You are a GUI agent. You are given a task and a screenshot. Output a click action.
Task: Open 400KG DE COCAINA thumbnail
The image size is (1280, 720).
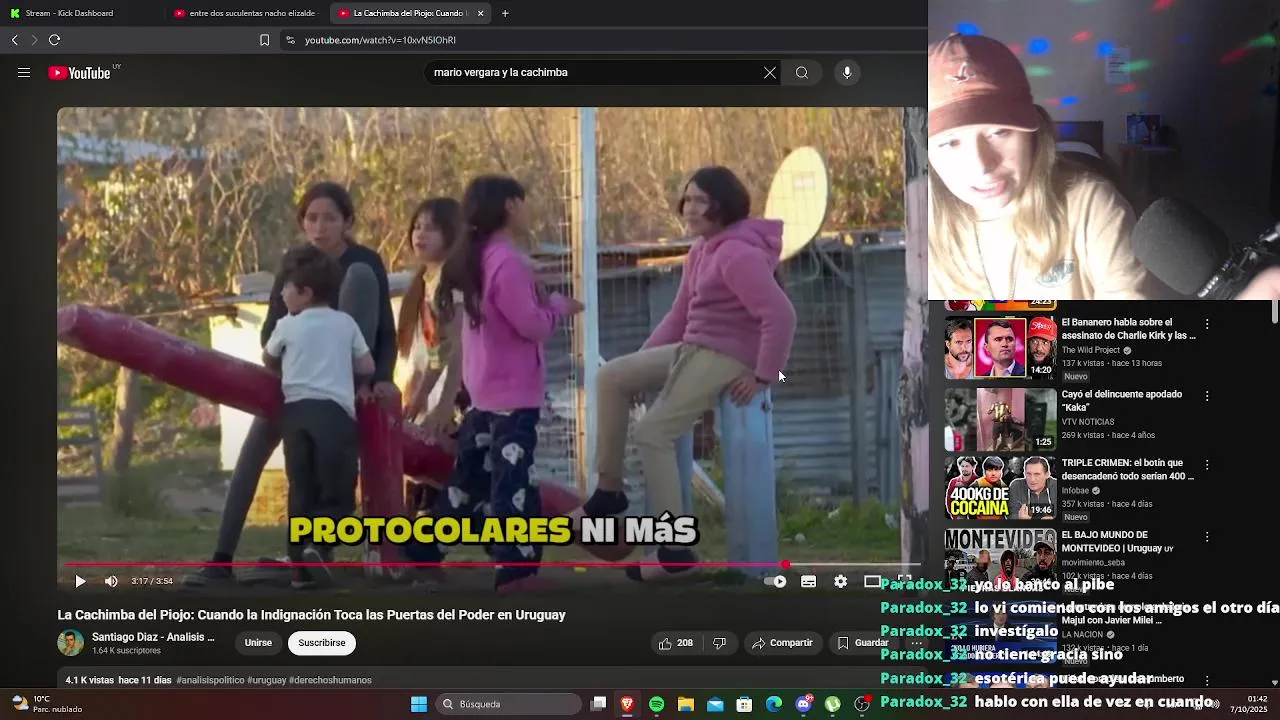click(1000, 488)
